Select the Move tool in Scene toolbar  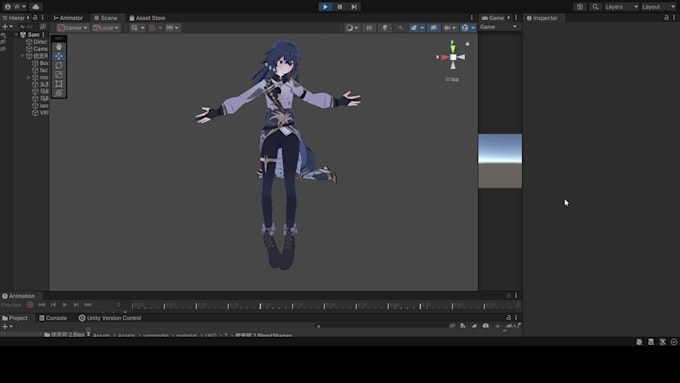[x=59, y=56]
